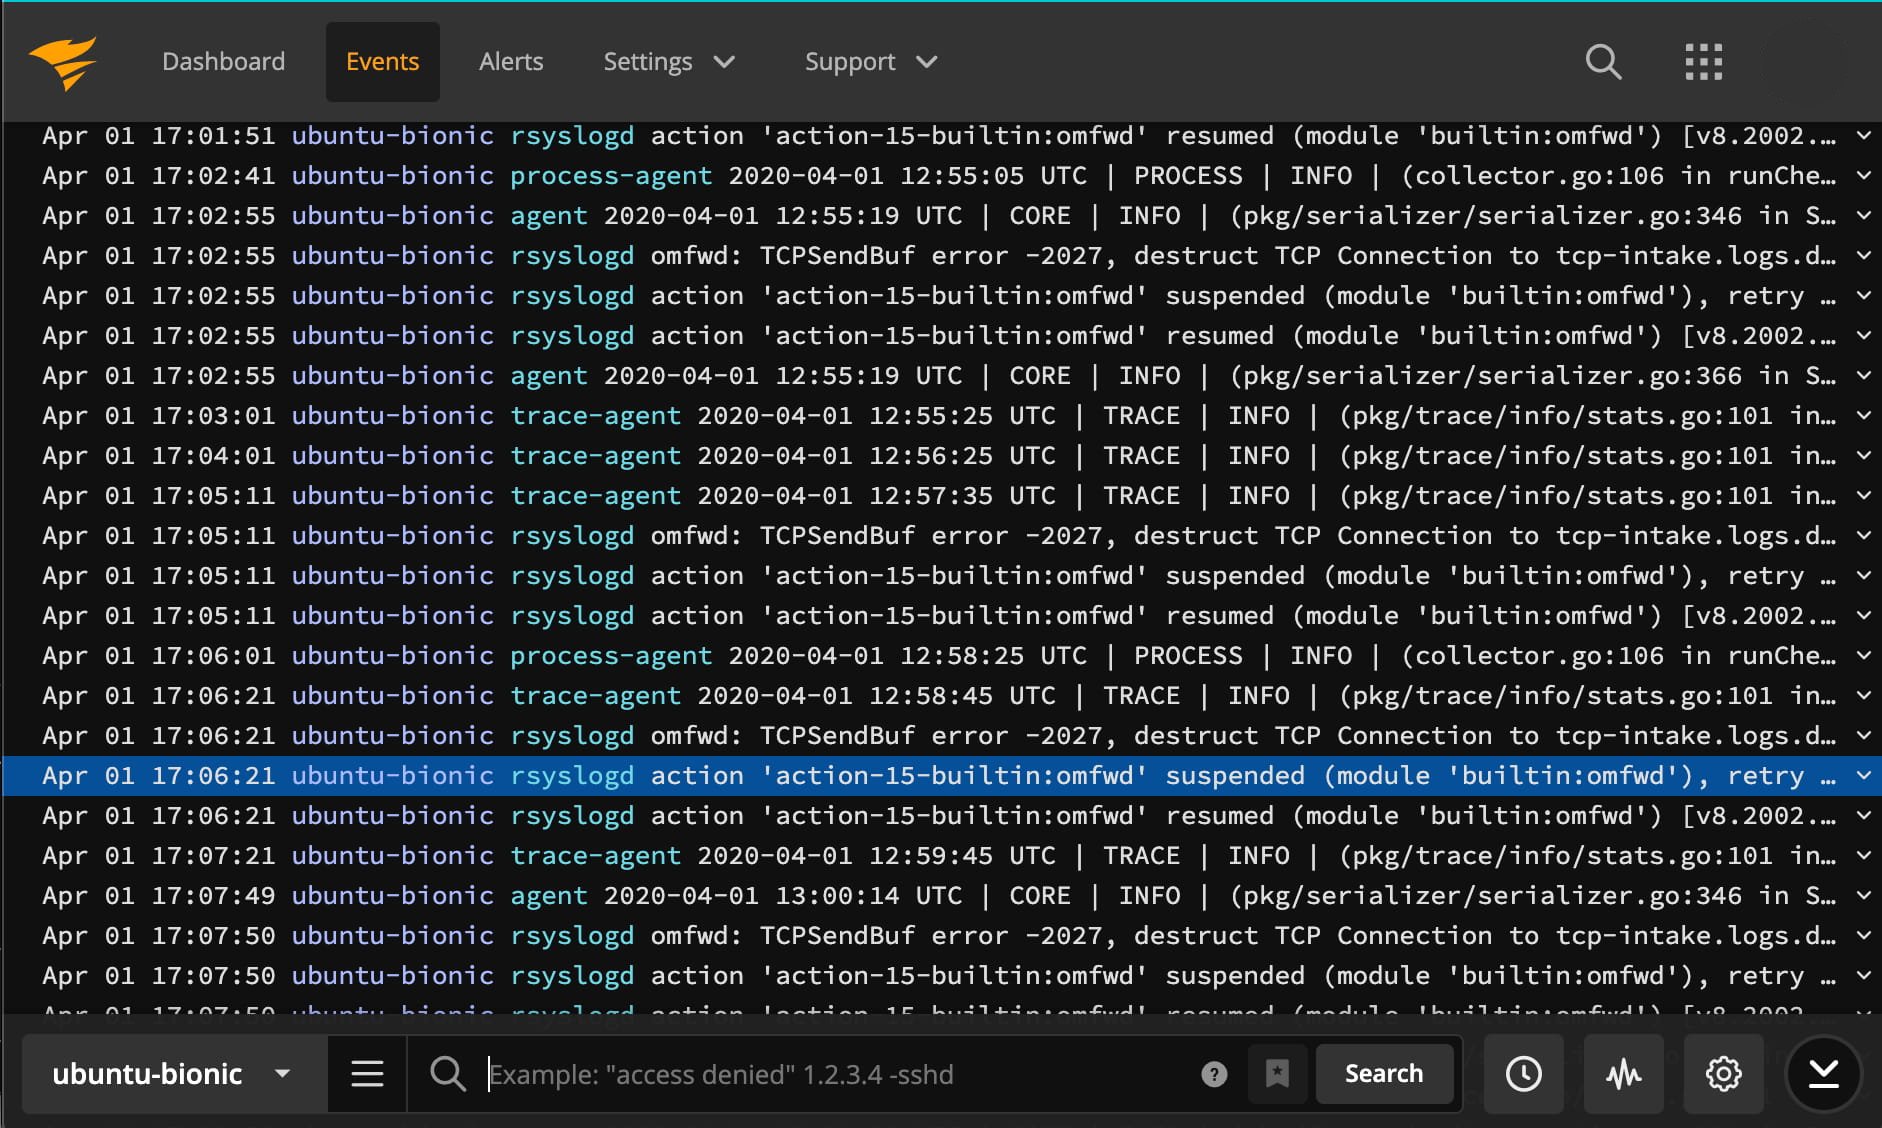Click ubuntu-bionic host in 17:07:21 row
This screenshot has height=1128, width=1882.
click(392, 855)
